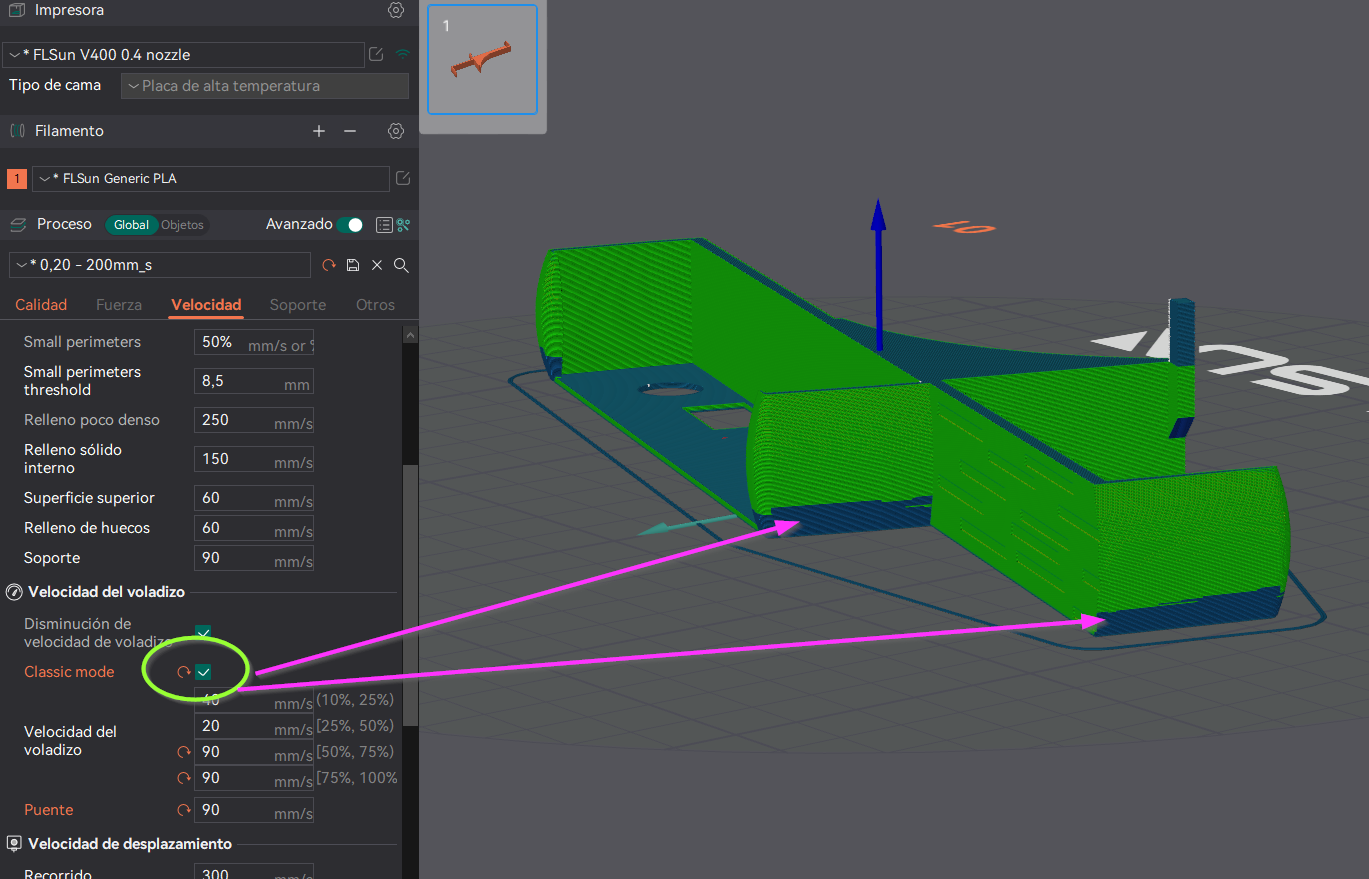
Task: Select the Objetos mode button
Action: pyautogui.click(x=186, y=225)
